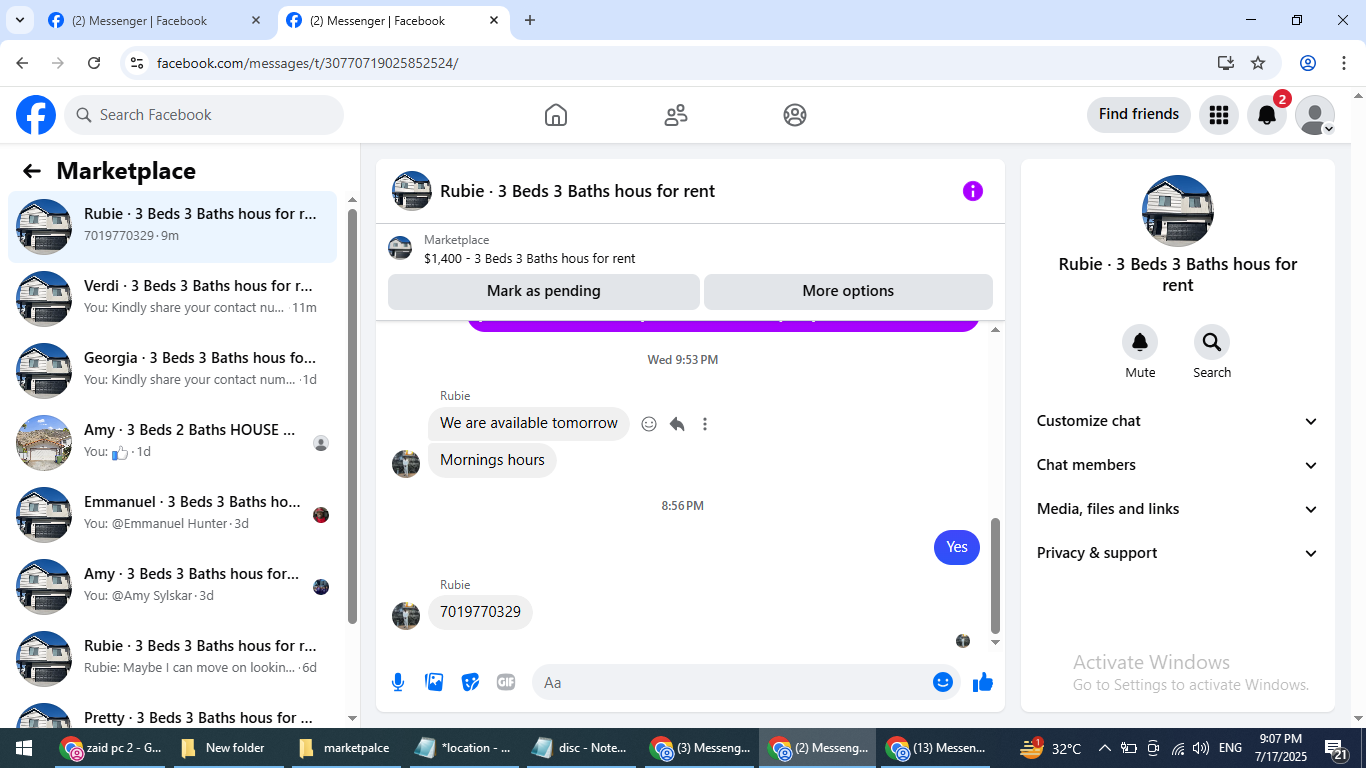The width and height of the screenshot is (1366, 768).
Task: Open the account profile picture menu
Action: (1315, 115)
